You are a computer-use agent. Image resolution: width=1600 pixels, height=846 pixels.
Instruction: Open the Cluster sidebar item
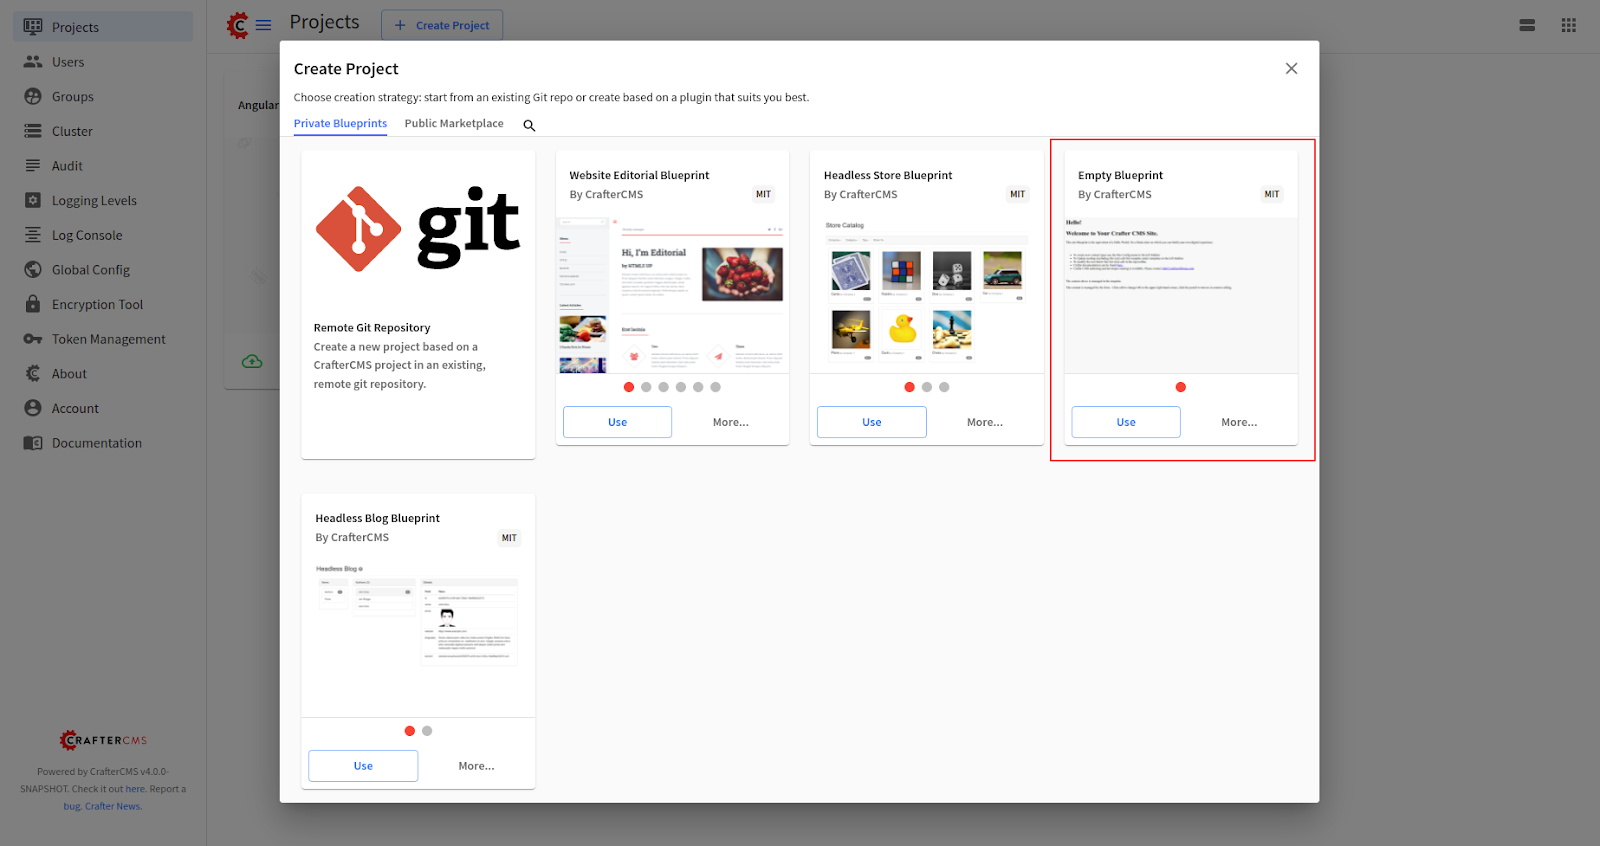point(72,131)
